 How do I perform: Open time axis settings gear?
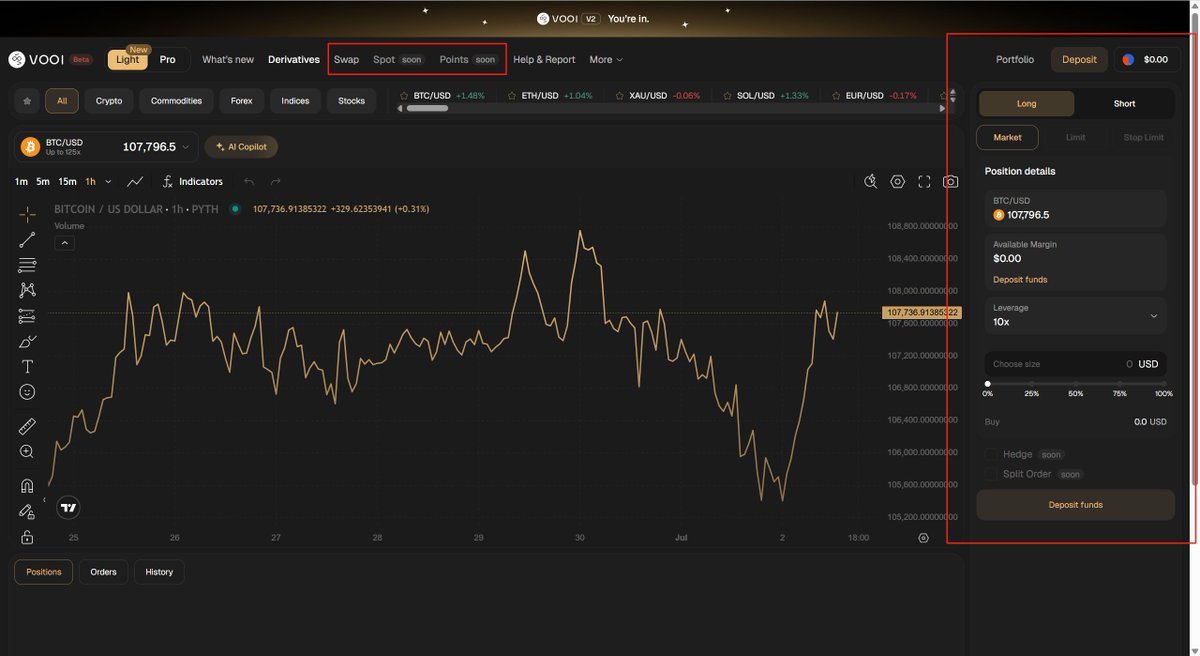point(923,538)
